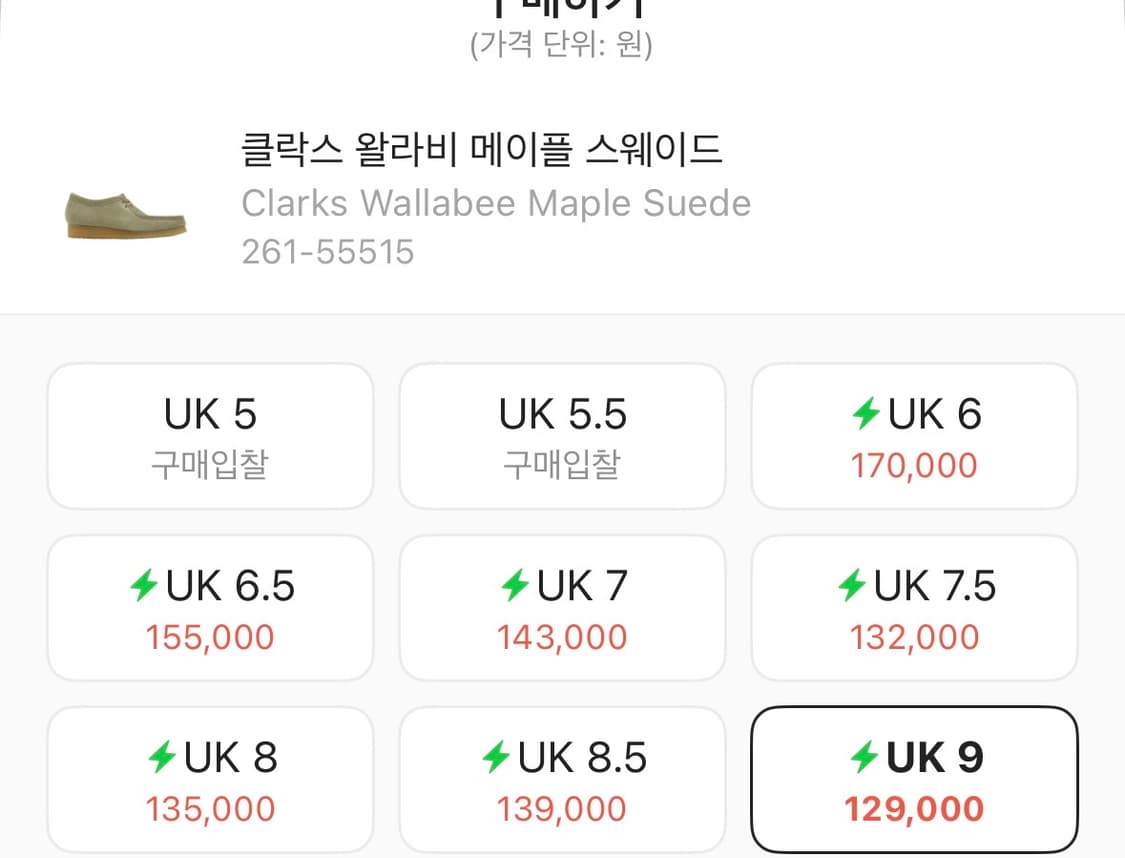The height and width of the screenshot is (858, 1125).
Task: Select size UK 5.5 with 구매입찰 option
Action: [561, 435]
